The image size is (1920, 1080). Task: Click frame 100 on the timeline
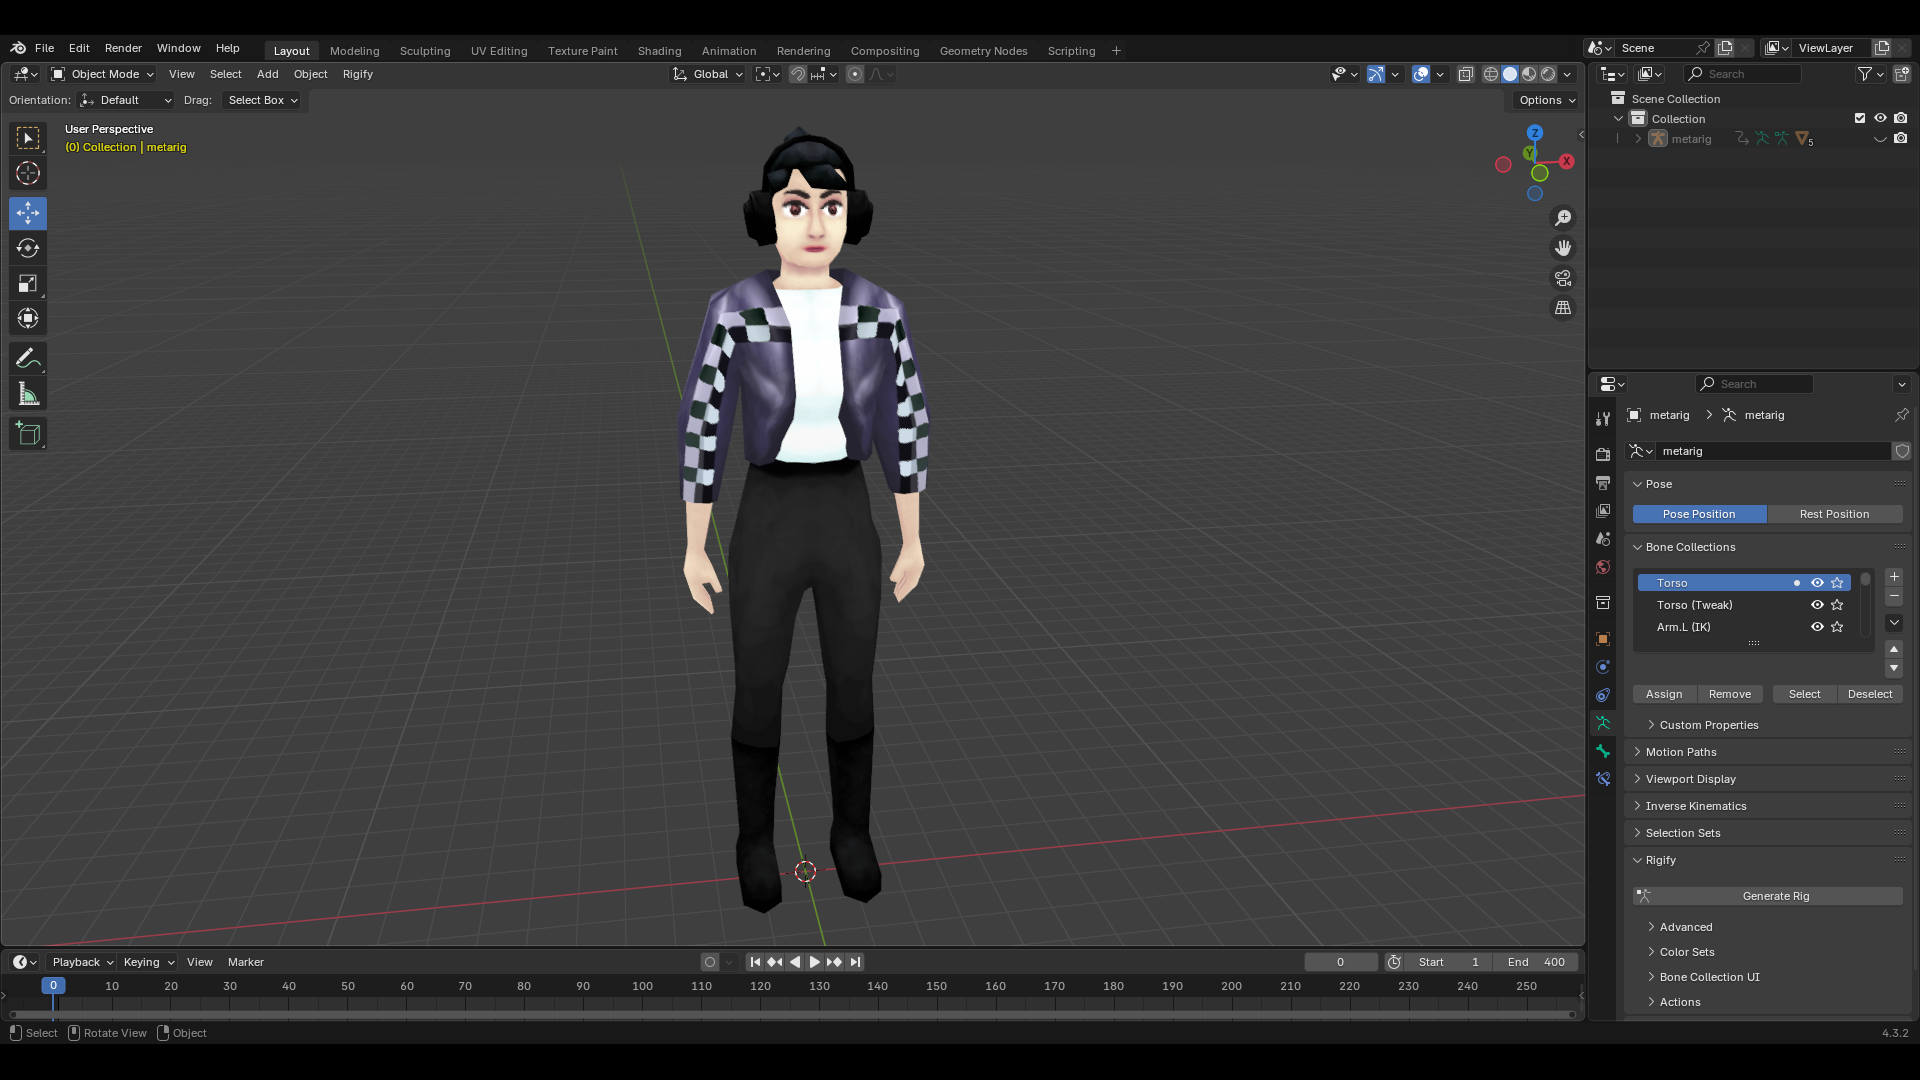642,987
